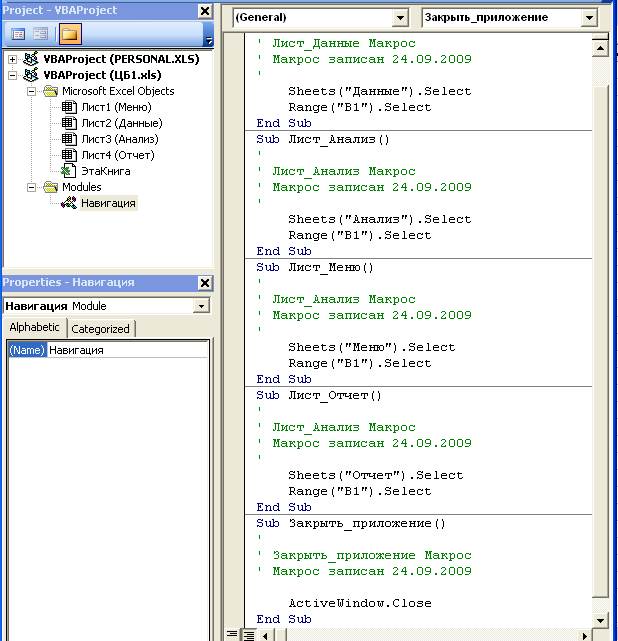
Task: Click Microsoft Excel Objects folder icon
Action: click(51, 91)
